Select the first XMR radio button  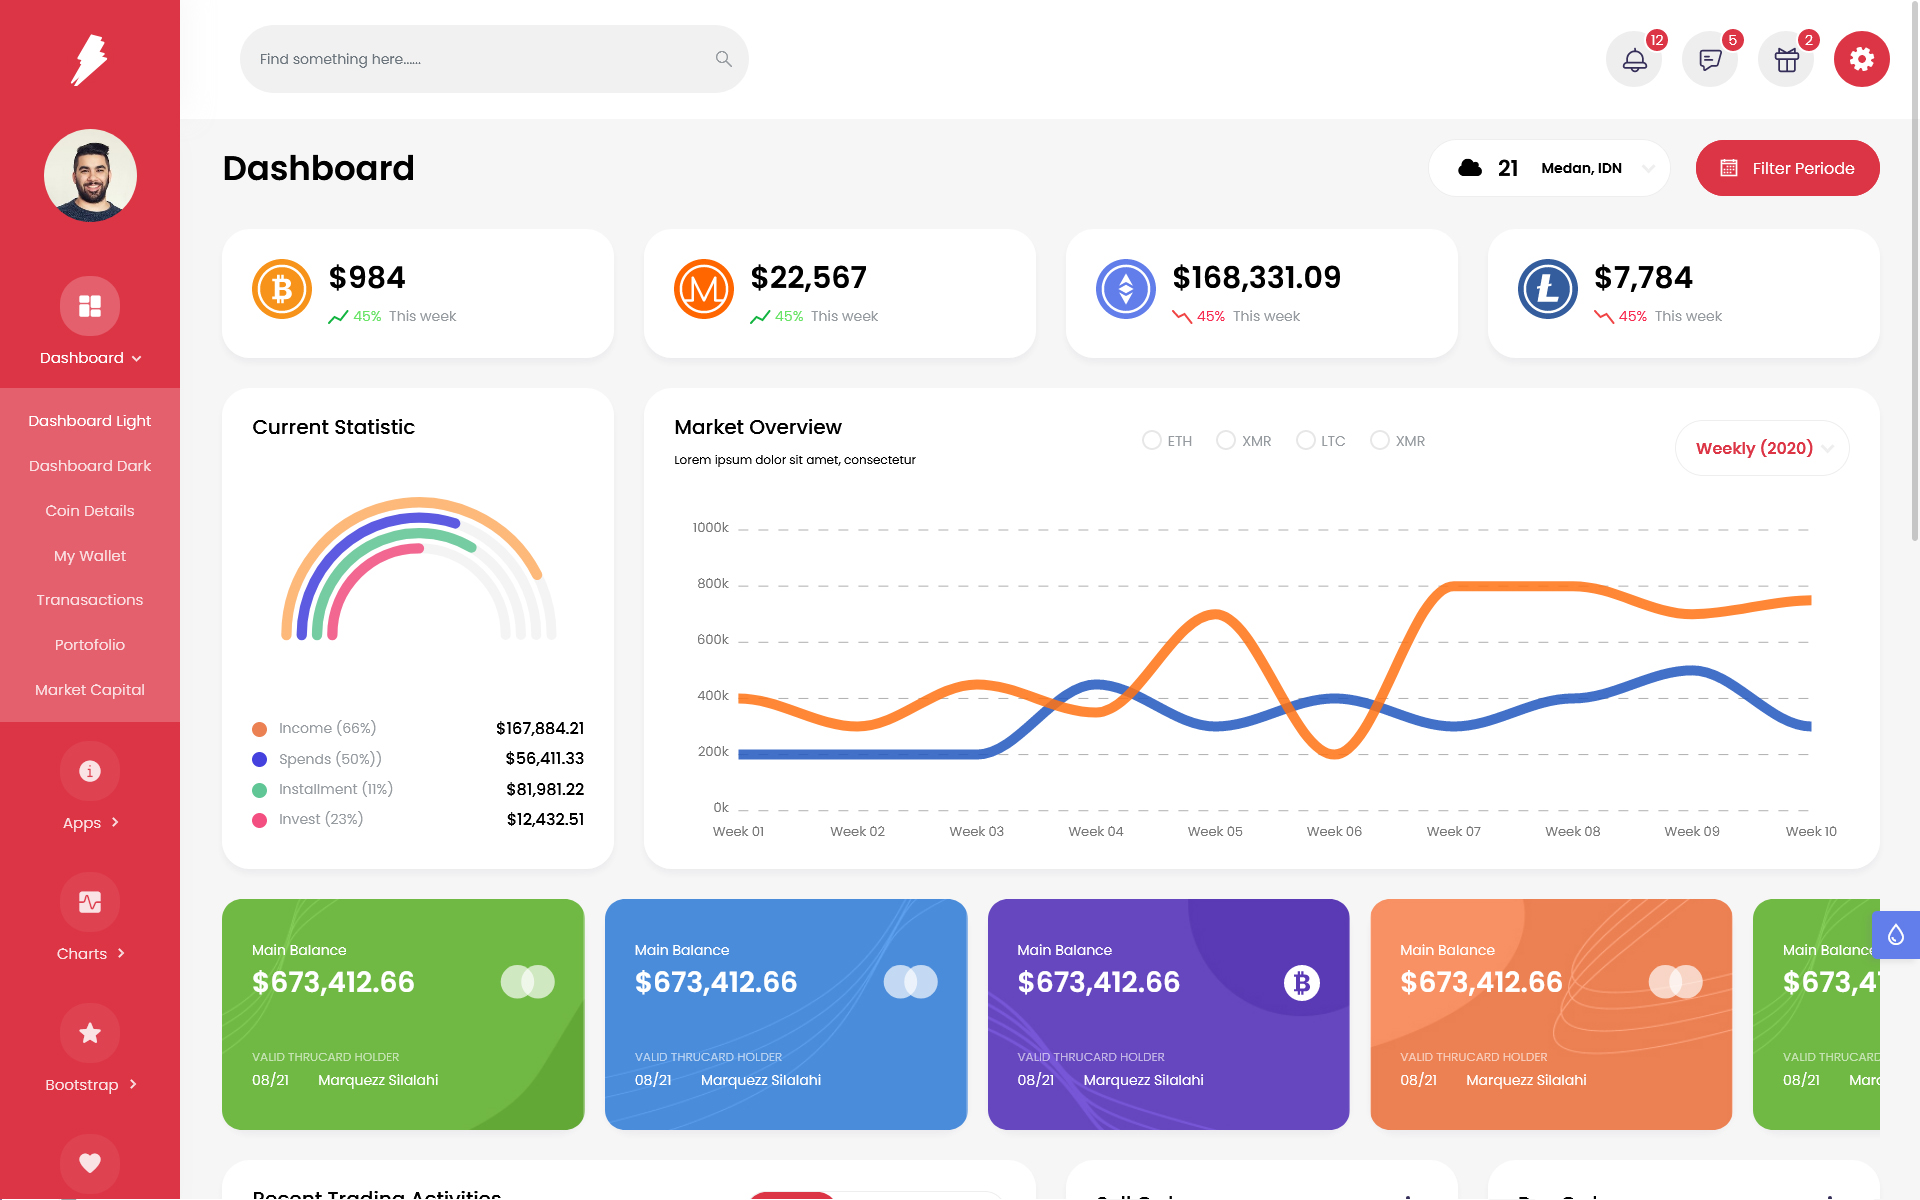point(1226,441)
